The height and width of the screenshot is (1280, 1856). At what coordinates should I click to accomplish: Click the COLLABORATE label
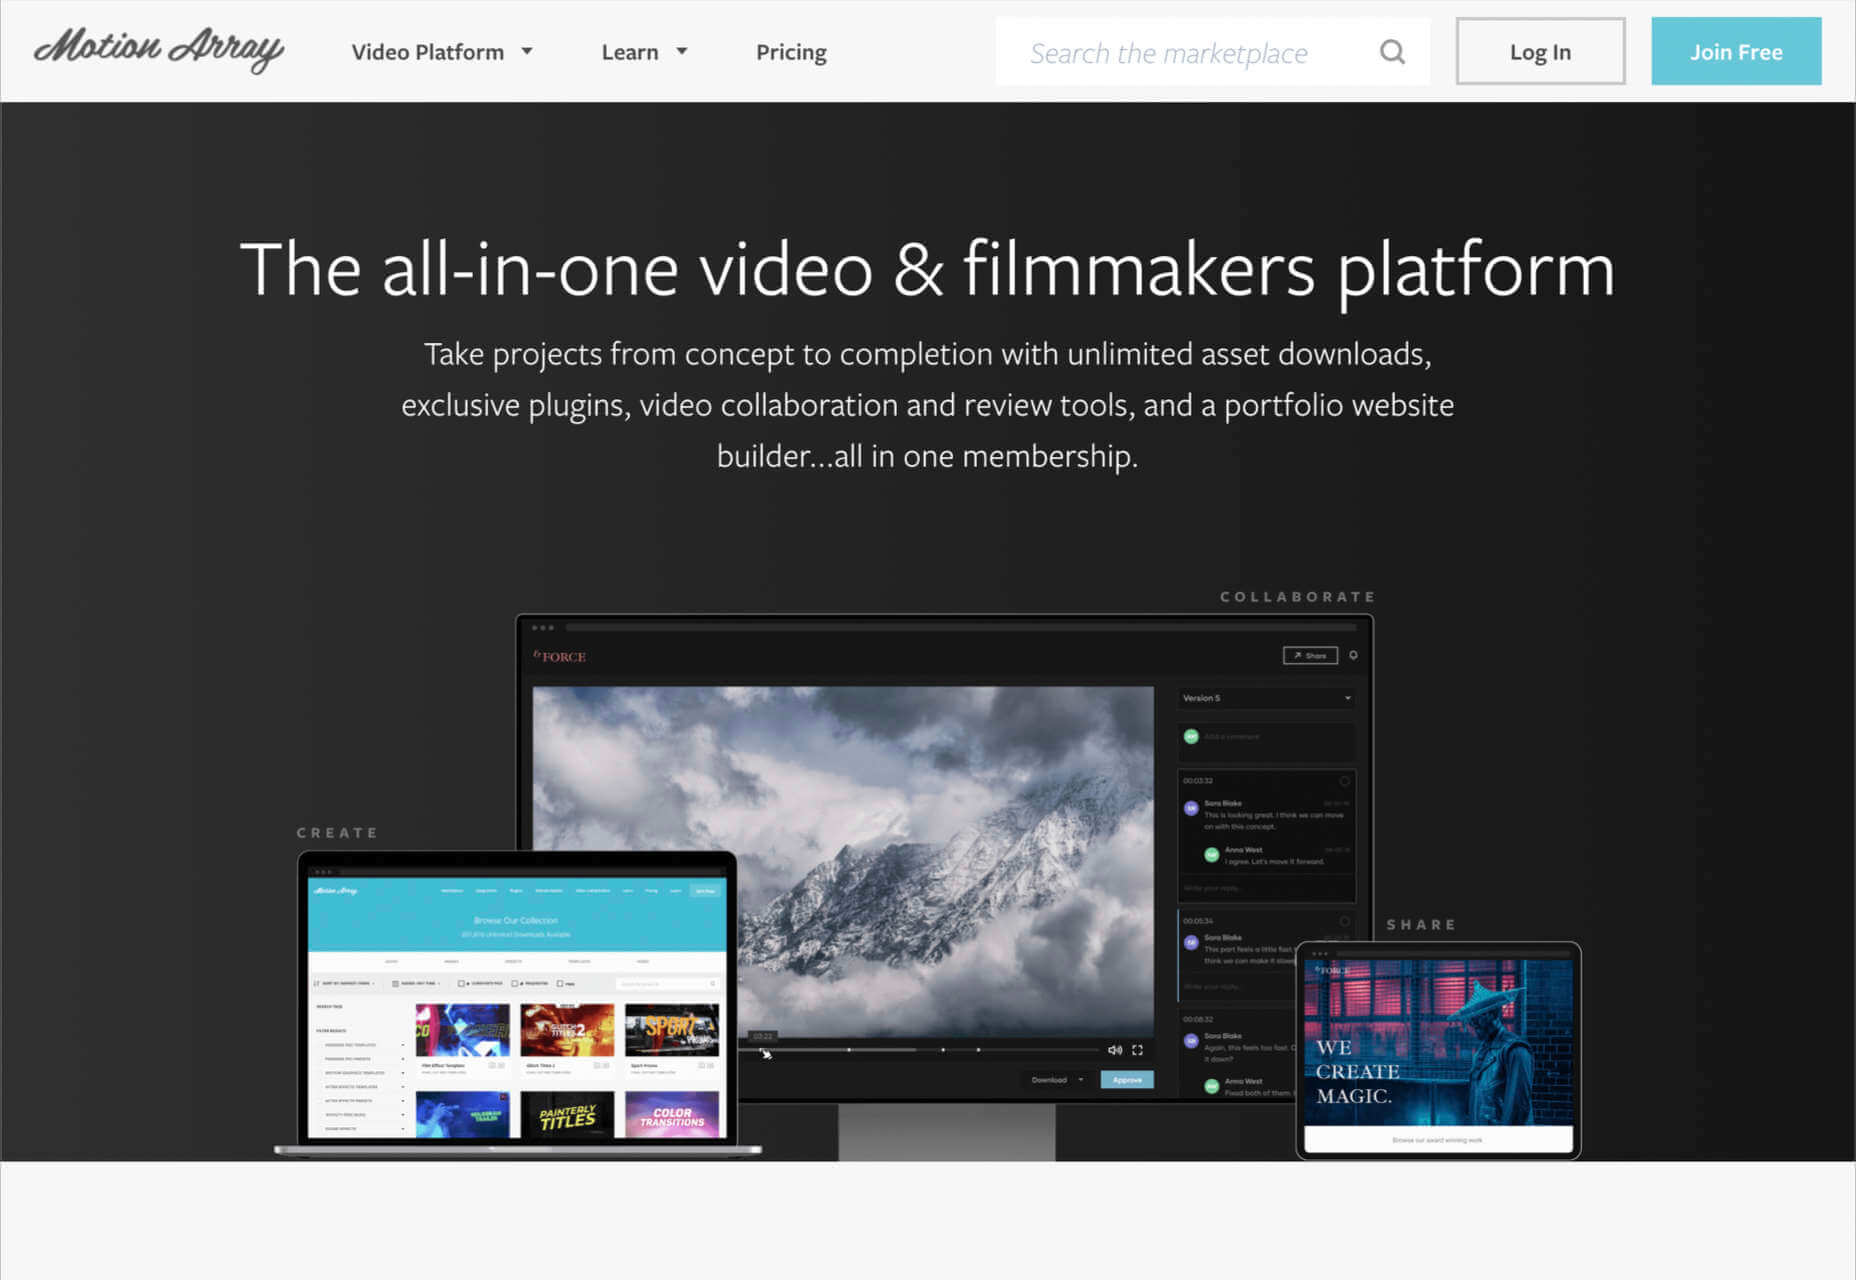pos(1298,597)
